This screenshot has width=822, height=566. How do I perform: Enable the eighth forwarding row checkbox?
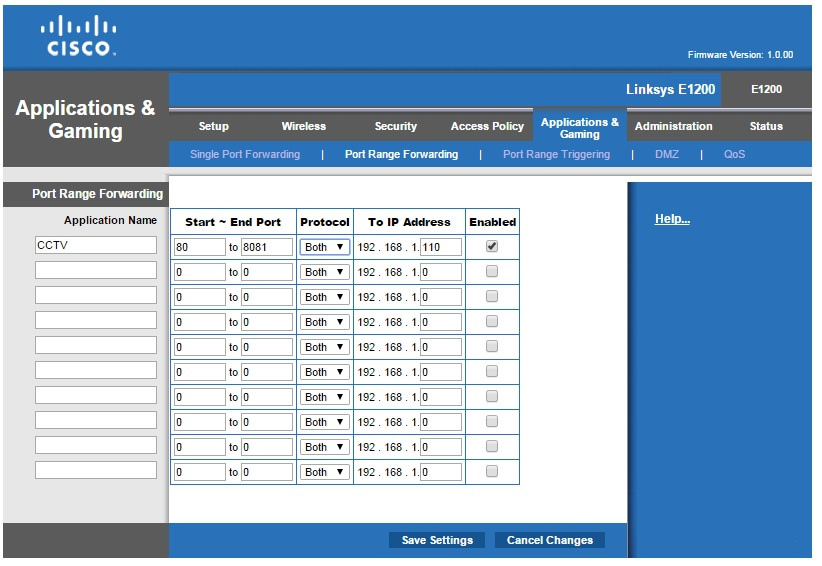[x=492, y=421]
